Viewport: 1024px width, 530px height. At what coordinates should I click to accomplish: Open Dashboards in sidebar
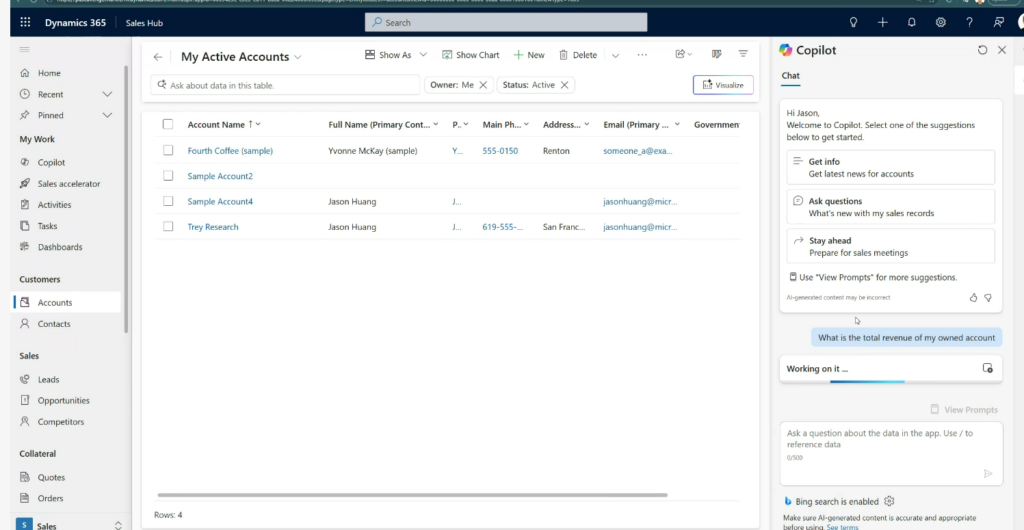[x=59, y=247]
